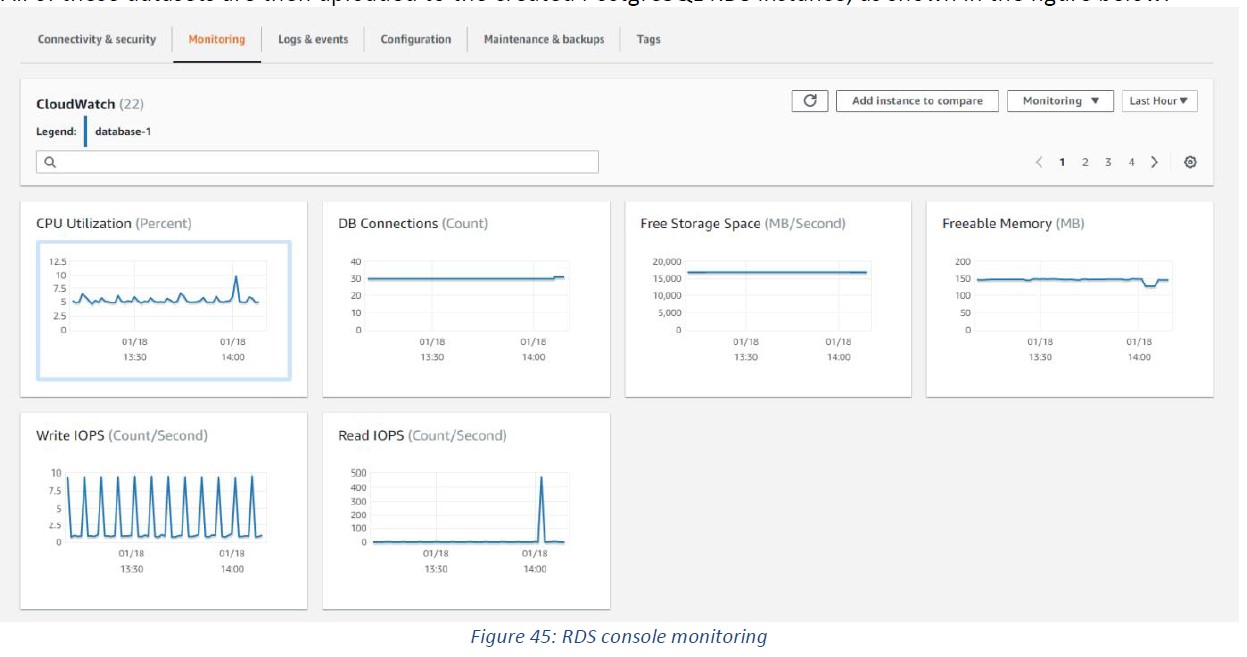Screen dimensions: 1247x657
Task: Click inside the CloudWatch metrics search field
Action: pyautogui.click(x=320, y=162)
